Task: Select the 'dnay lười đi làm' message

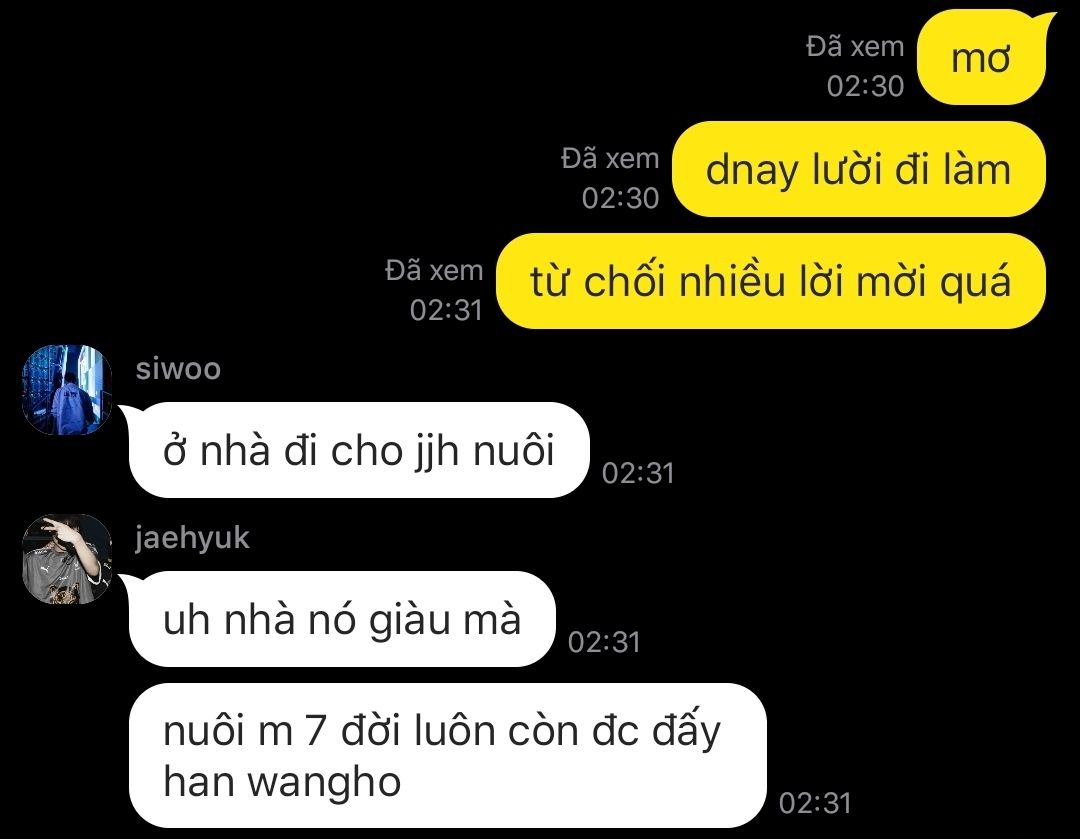Action: 859,169
